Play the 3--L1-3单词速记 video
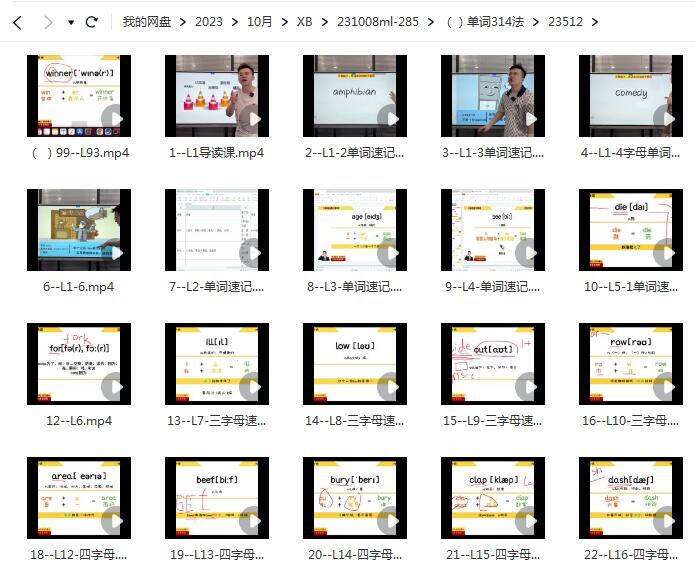 pyautogui.click(x=529, y=118)
